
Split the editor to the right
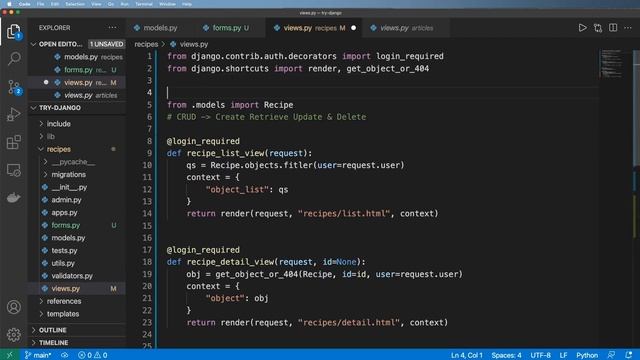coord(613,28)
